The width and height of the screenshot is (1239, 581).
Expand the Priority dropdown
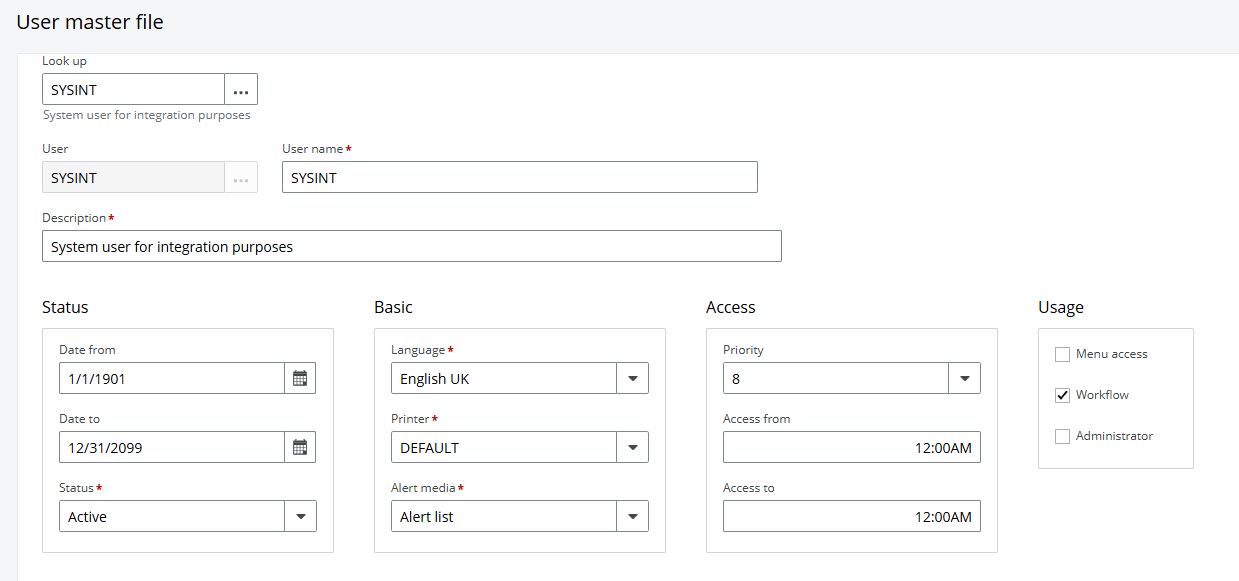(965, 378)
